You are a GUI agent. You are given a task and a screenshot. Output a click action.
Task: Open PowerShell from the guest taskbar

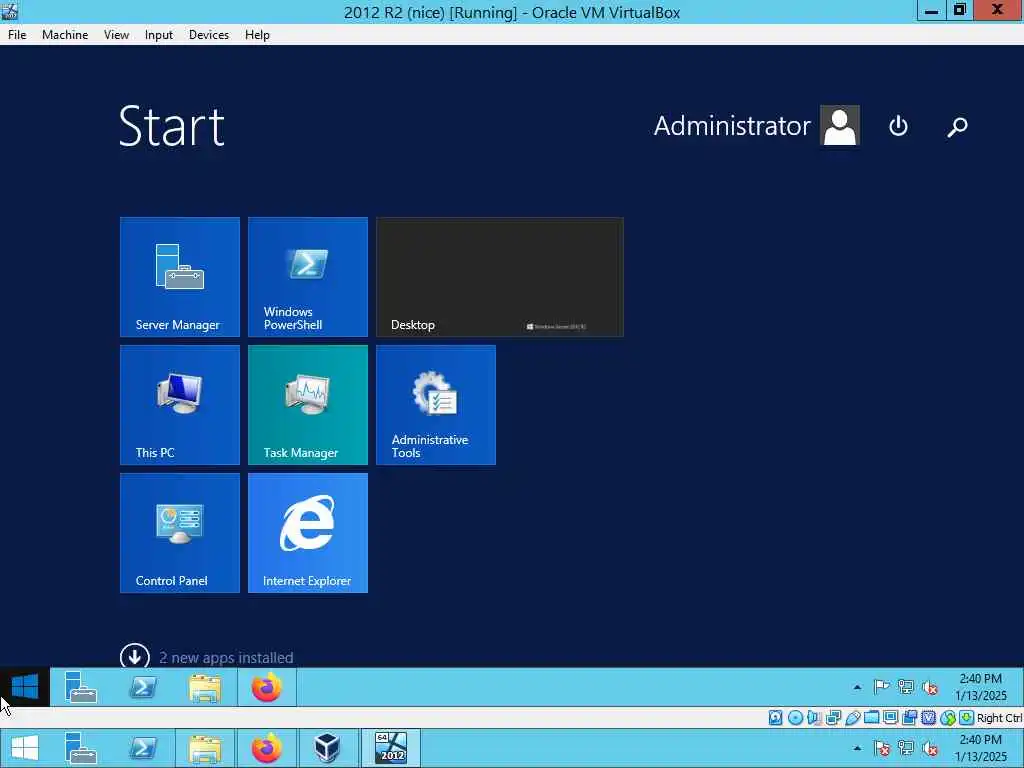point(143,687)
